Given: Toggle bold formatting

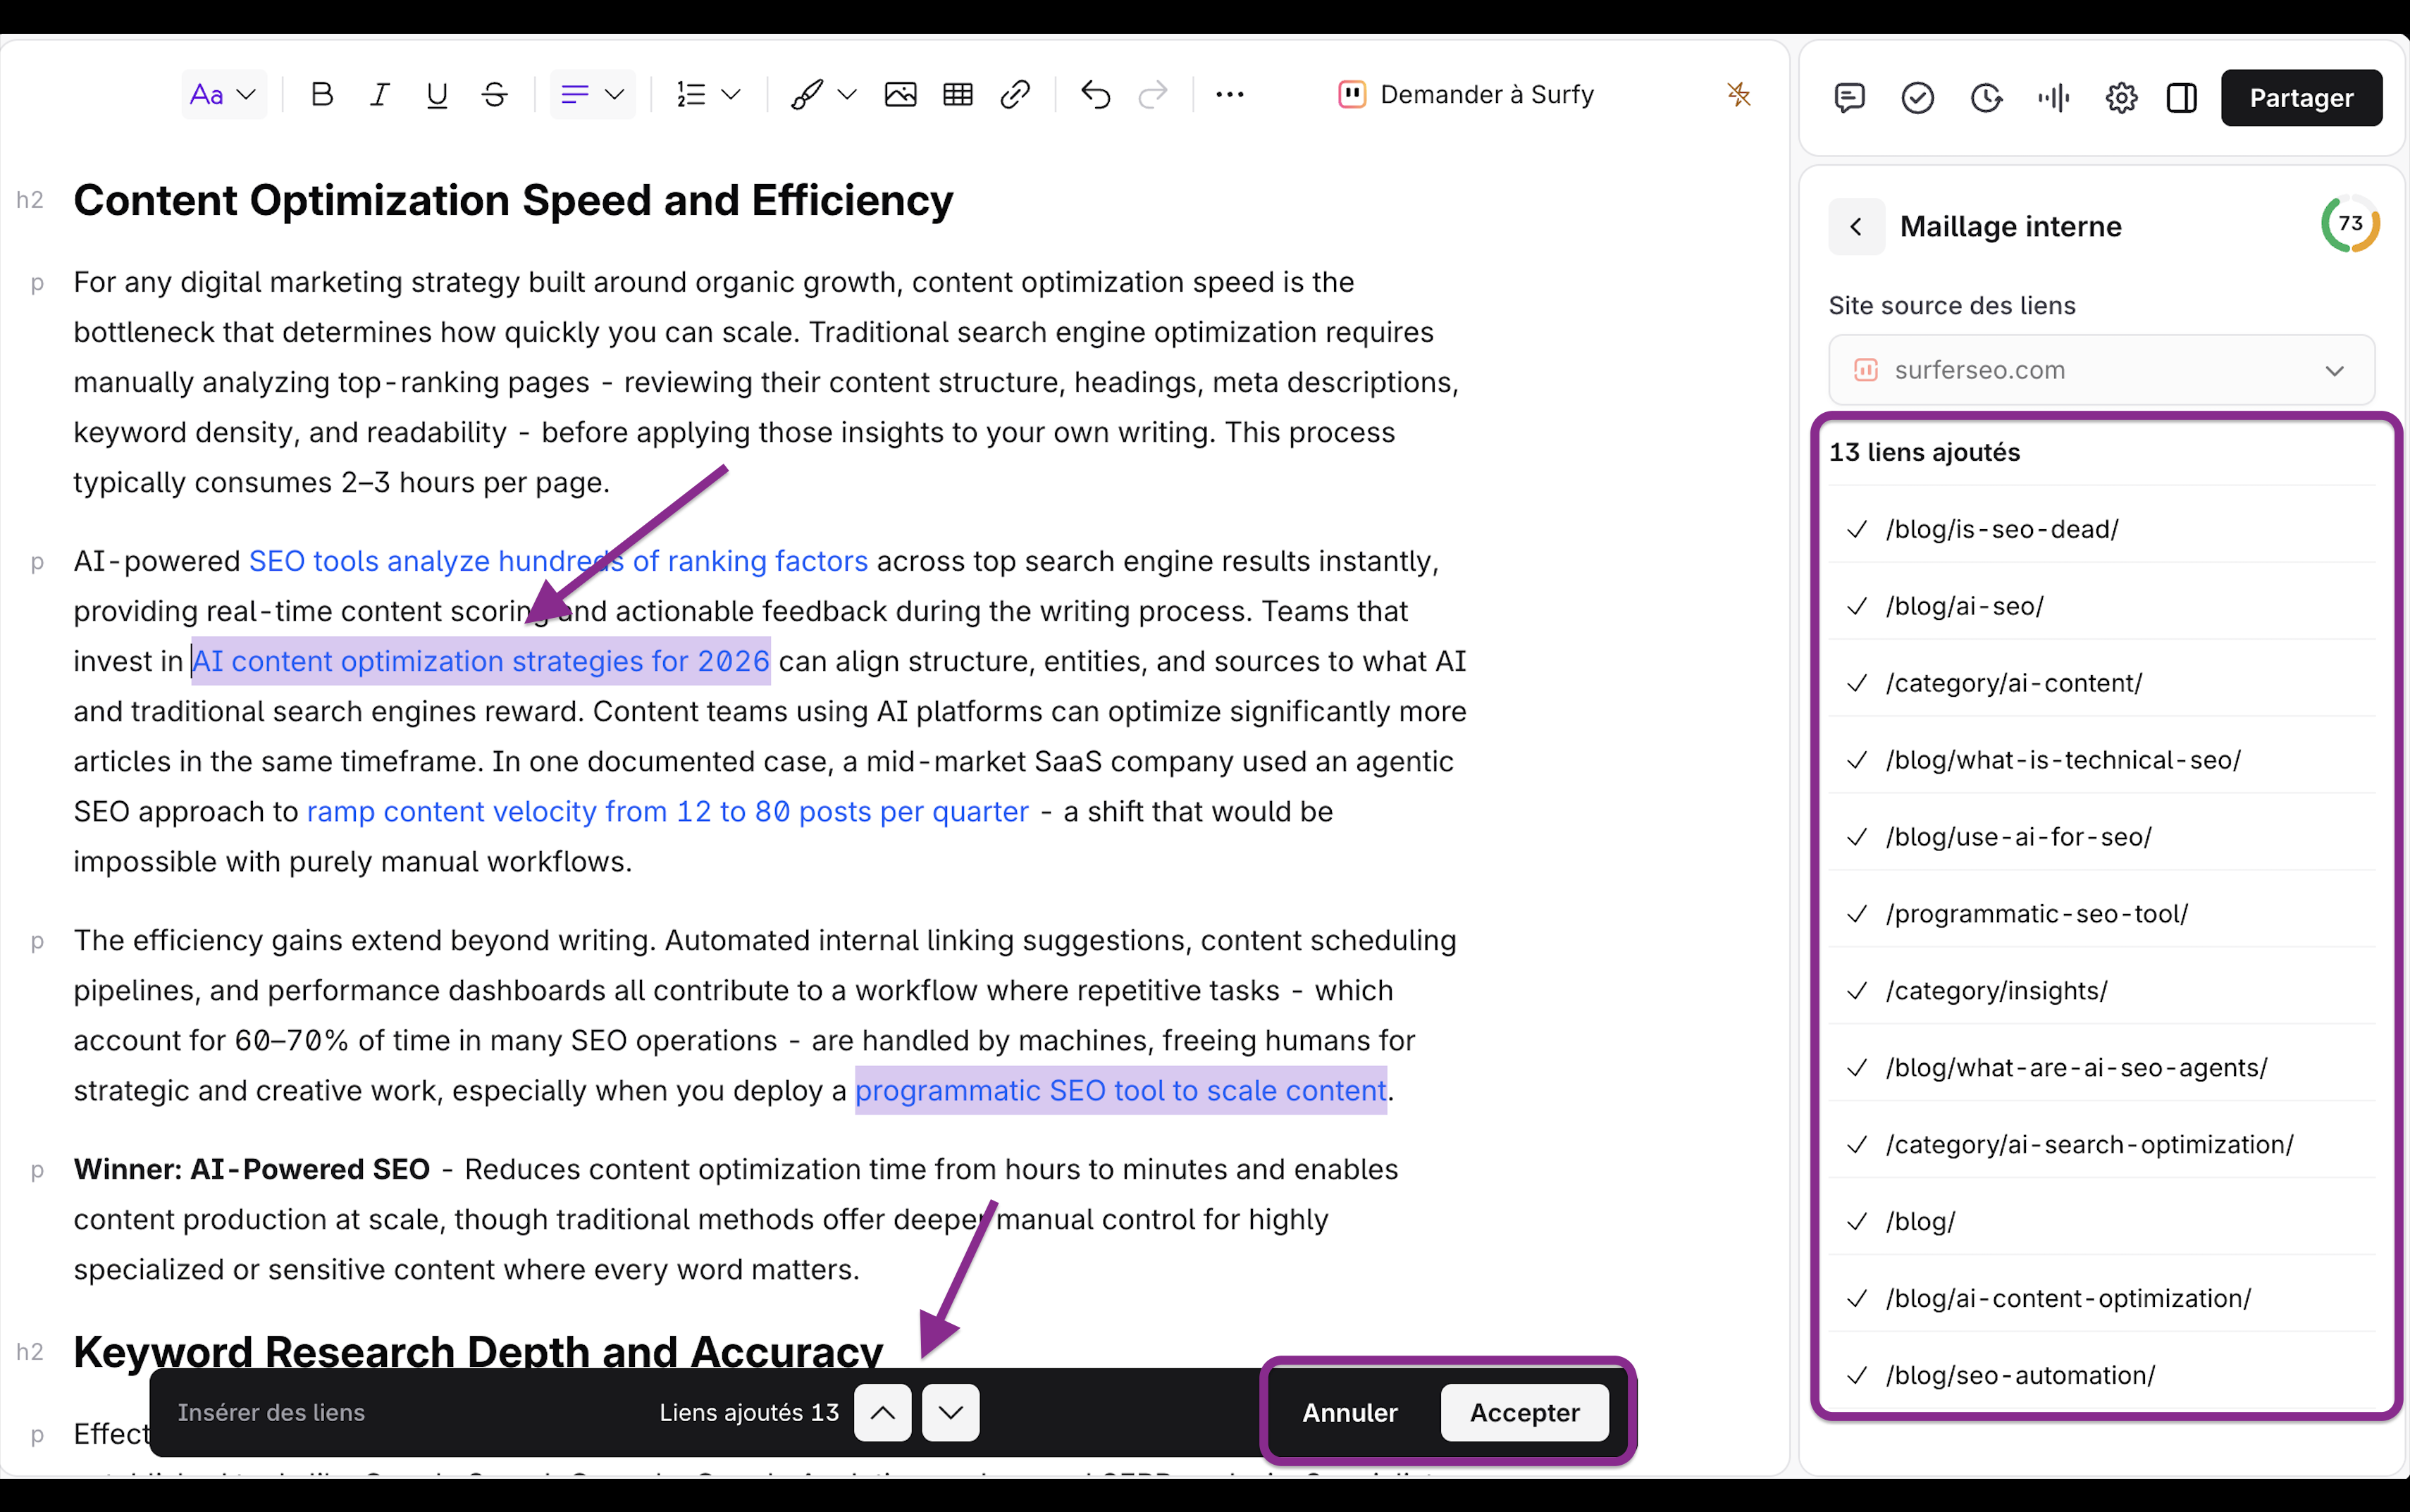Looking at the screenshot, I should [321, 95].
